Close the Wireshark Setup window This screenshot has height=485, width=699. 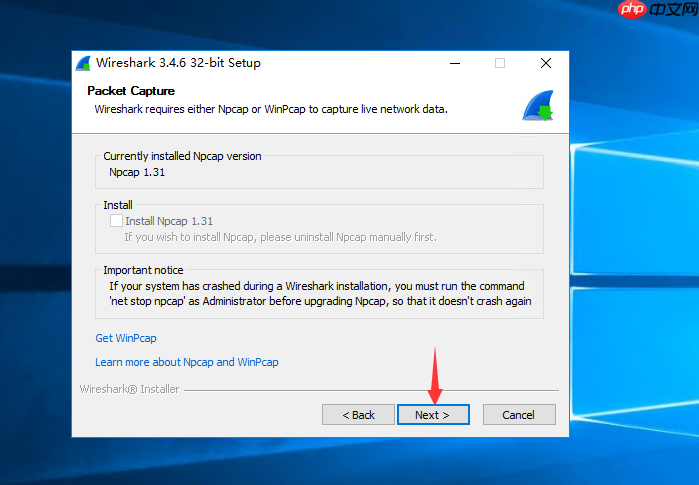click(x=546, y=63)
